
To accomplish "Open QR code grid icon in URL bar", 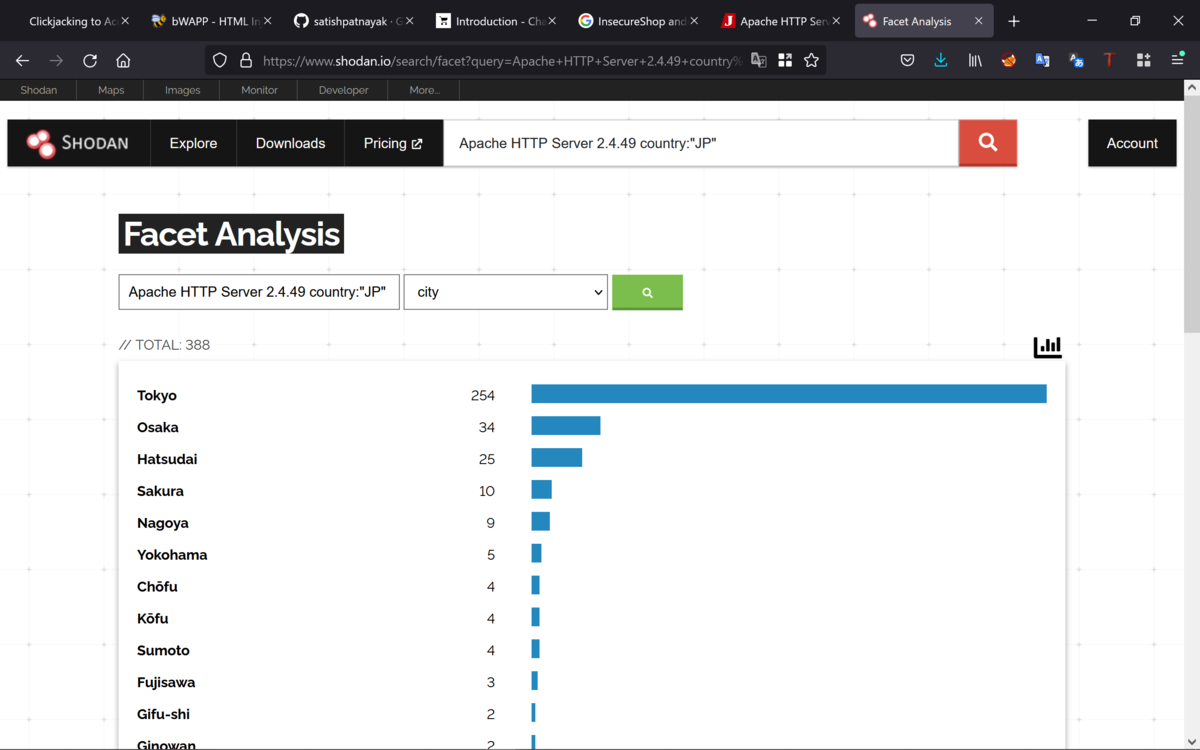I will tap(785, 60).
